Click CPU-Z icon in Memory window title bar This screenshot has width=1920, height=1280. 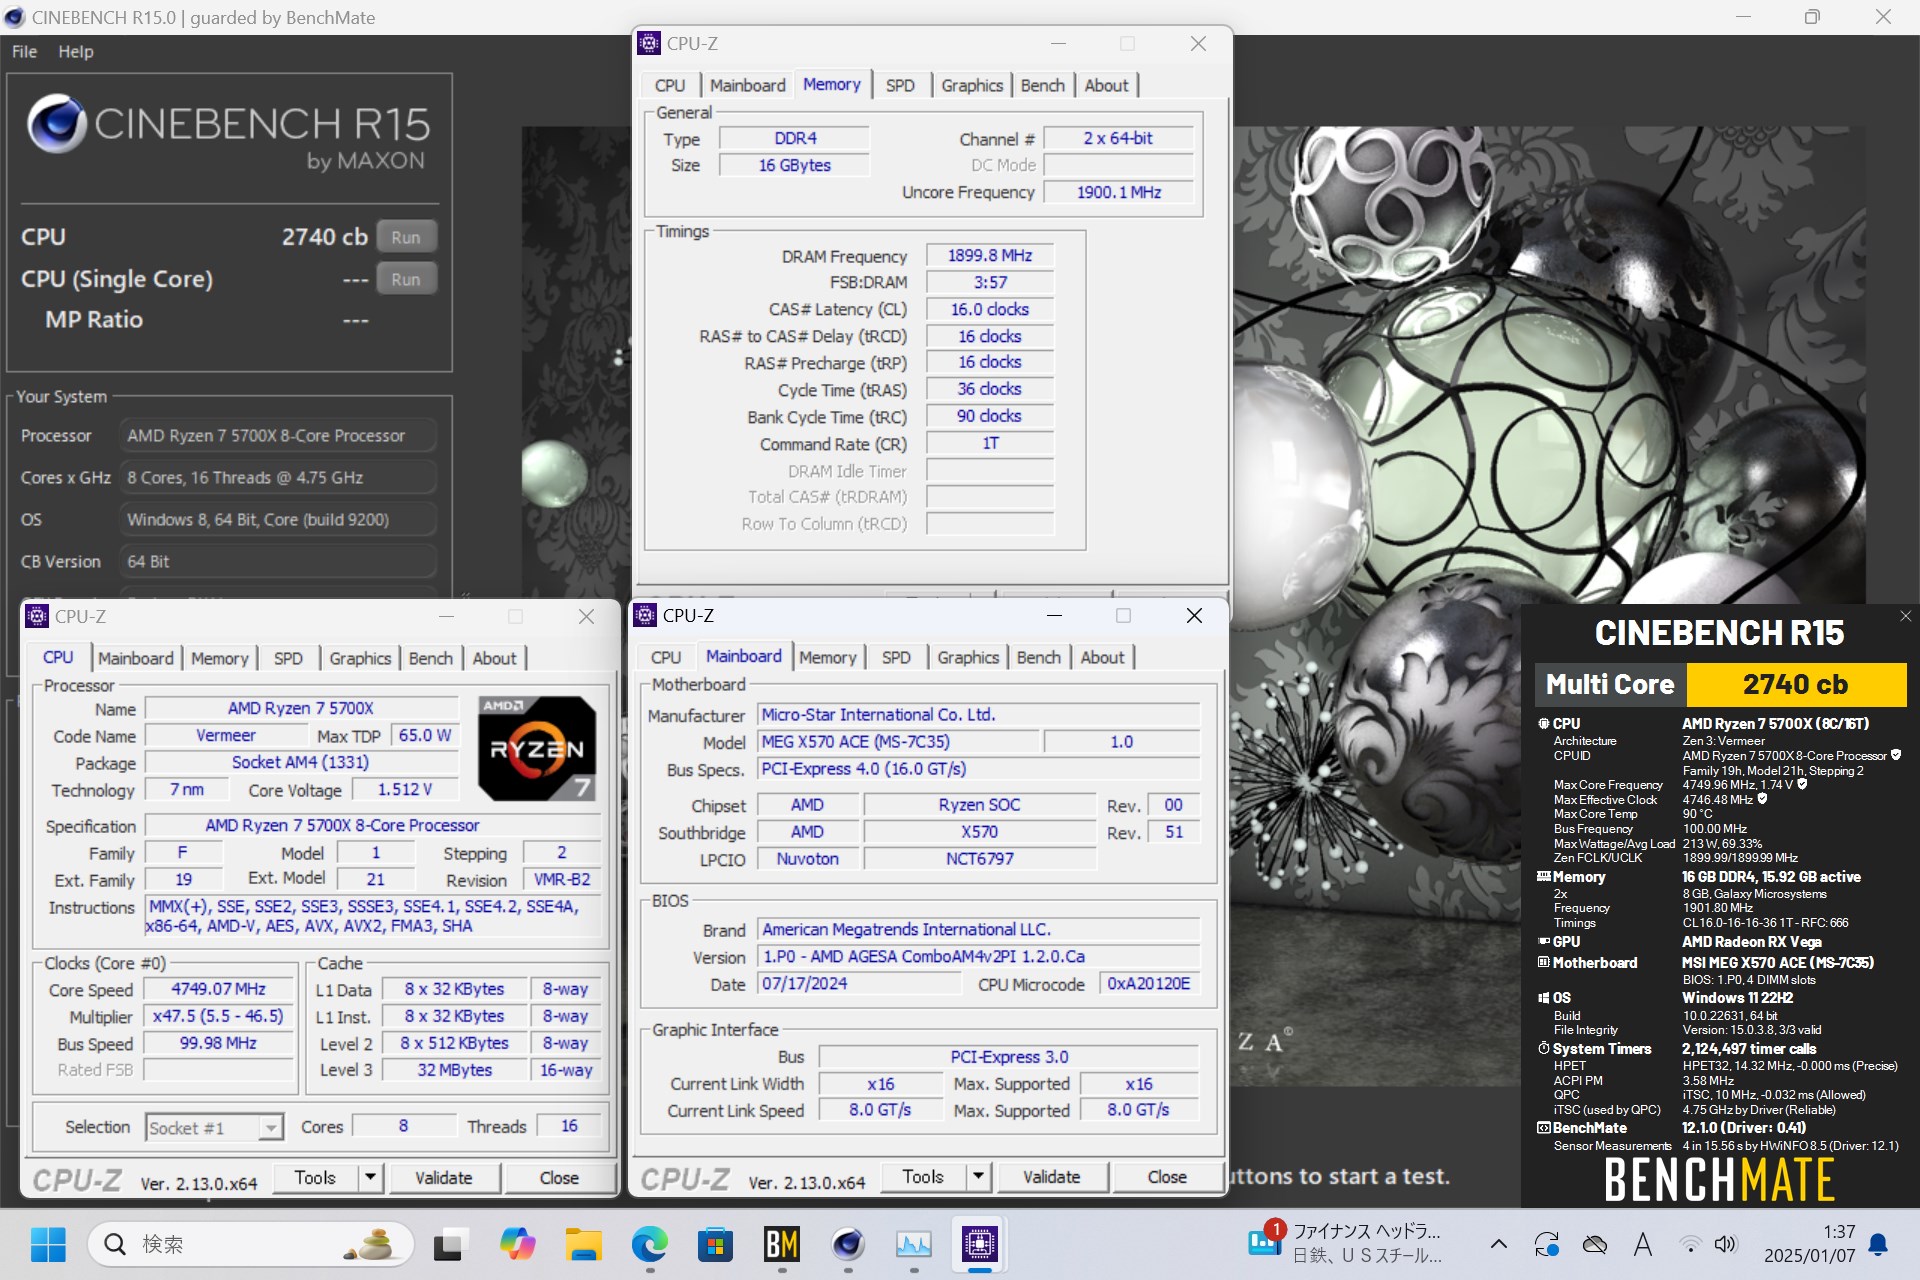[649, 43]
